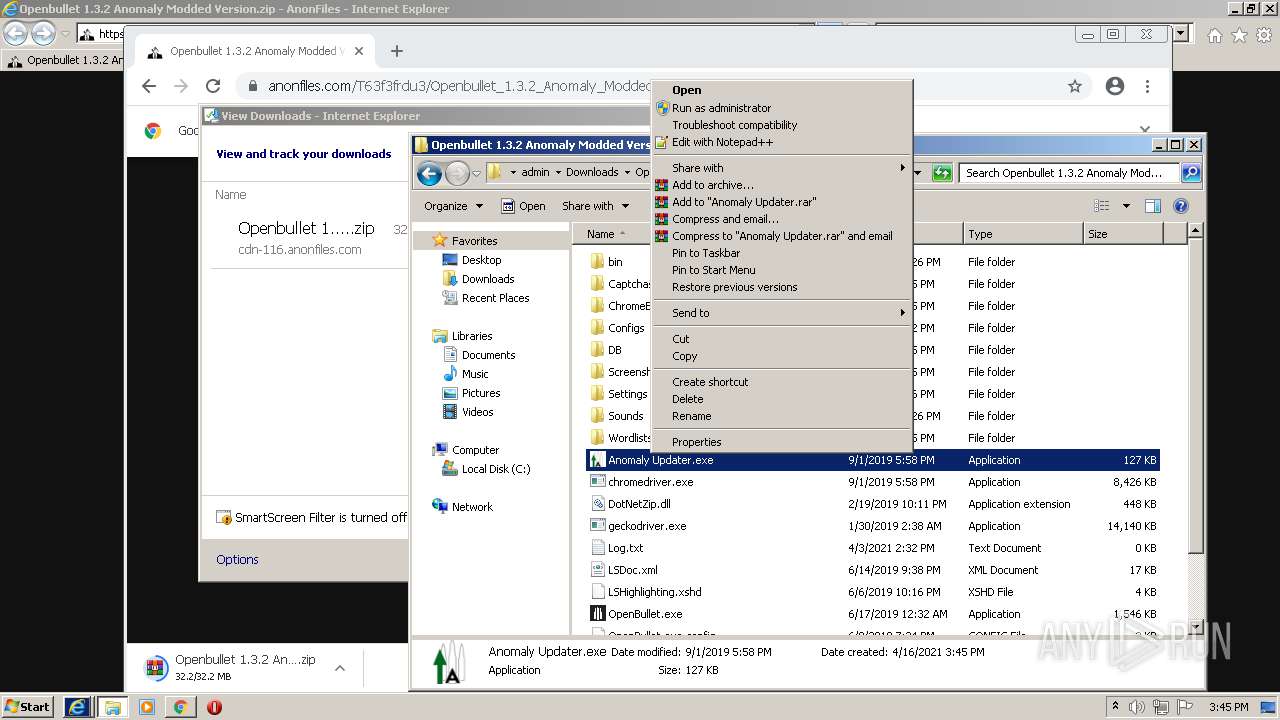Viewport: 1280px width, 720px height.
Task: Expand the Share with submenu
Action: [x=780, y=168]
